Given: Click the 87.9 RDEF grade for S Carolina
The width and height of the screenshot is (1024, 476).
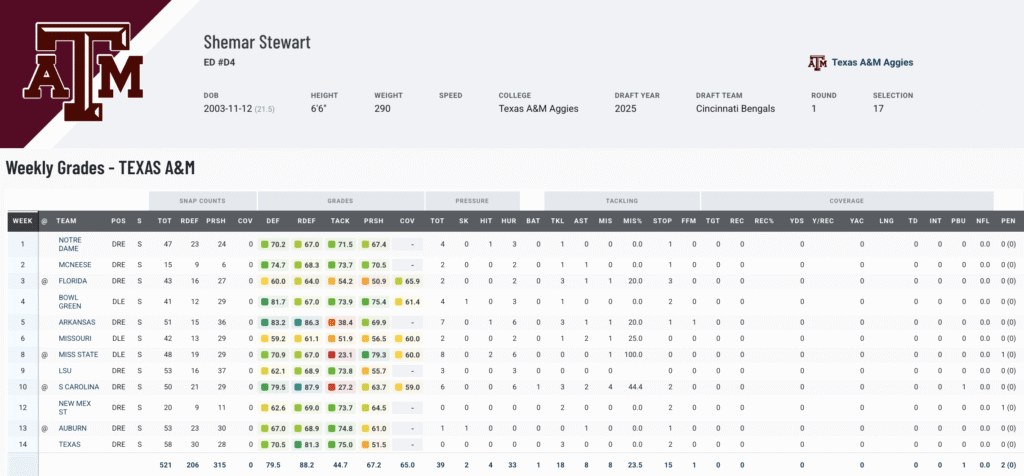Looking at the screenshot, I should 307,387.
